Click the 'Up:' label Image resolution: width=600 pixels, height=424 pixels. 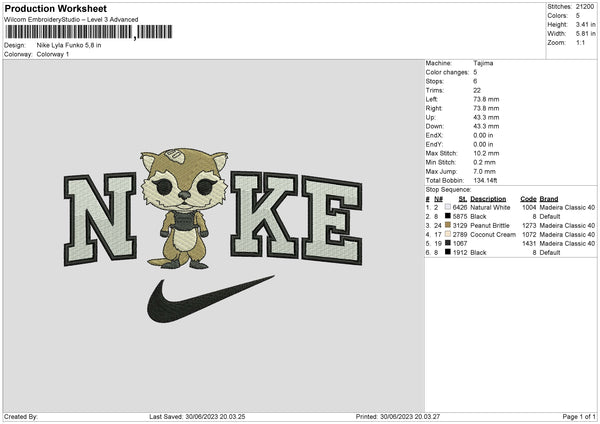[x=430, y=117]
